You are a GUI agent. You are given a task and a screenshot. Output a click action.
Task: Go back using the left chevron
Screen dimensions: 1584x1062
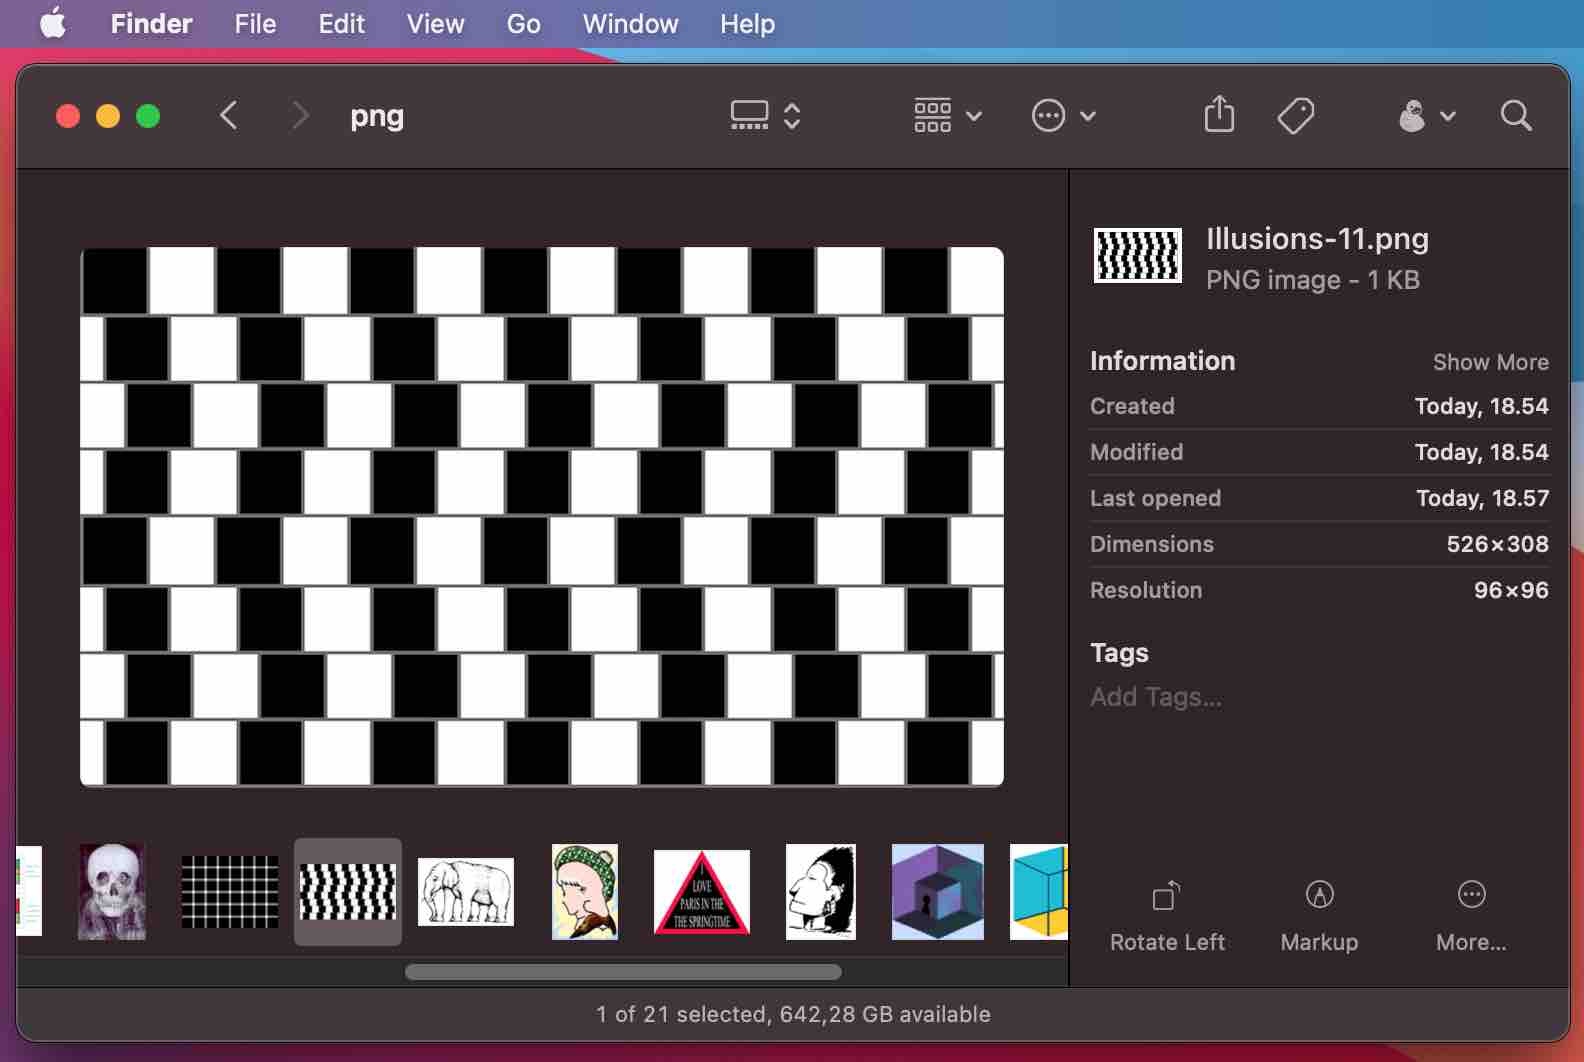point(229,116)
